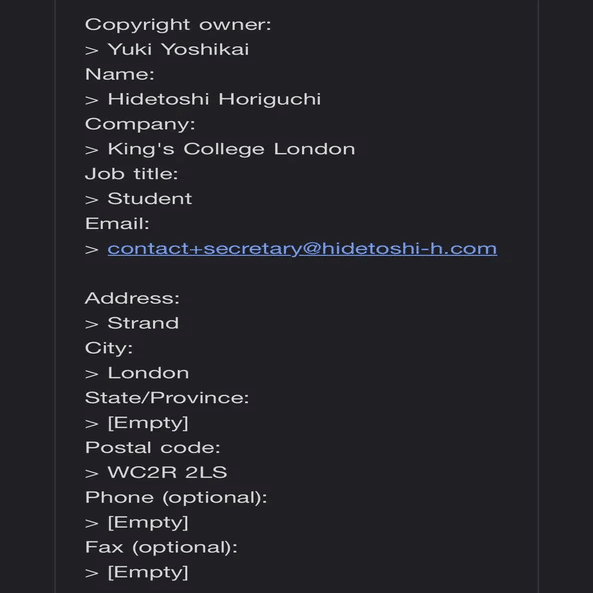
Task: Click the 'Address:' field label
Action: click(x=132, y=298)
